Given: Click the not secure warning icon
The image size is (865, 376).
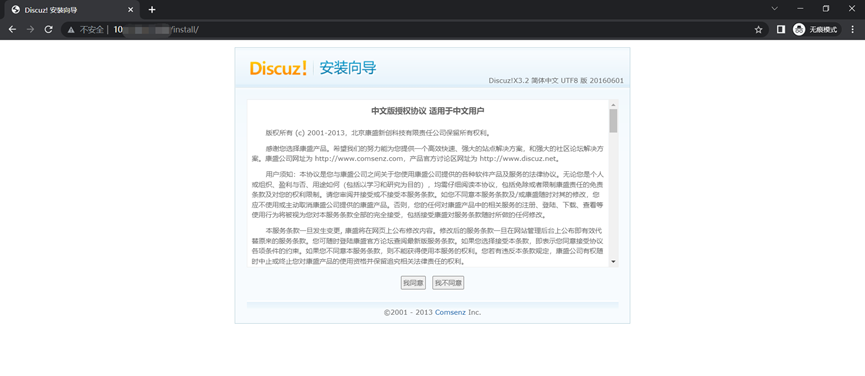Looking at the screenshot, I should tap(71, 30).
